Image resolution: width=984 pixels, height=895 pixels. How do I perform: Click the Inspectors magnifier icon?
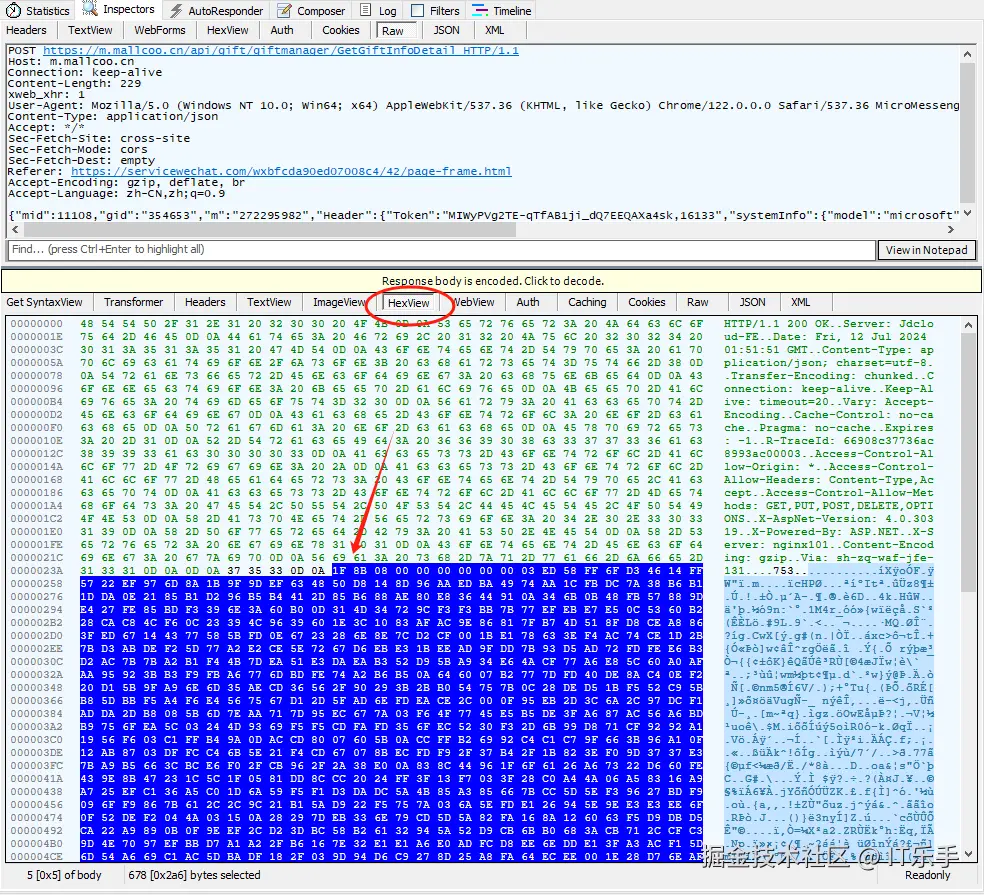[x=90, y=9]
